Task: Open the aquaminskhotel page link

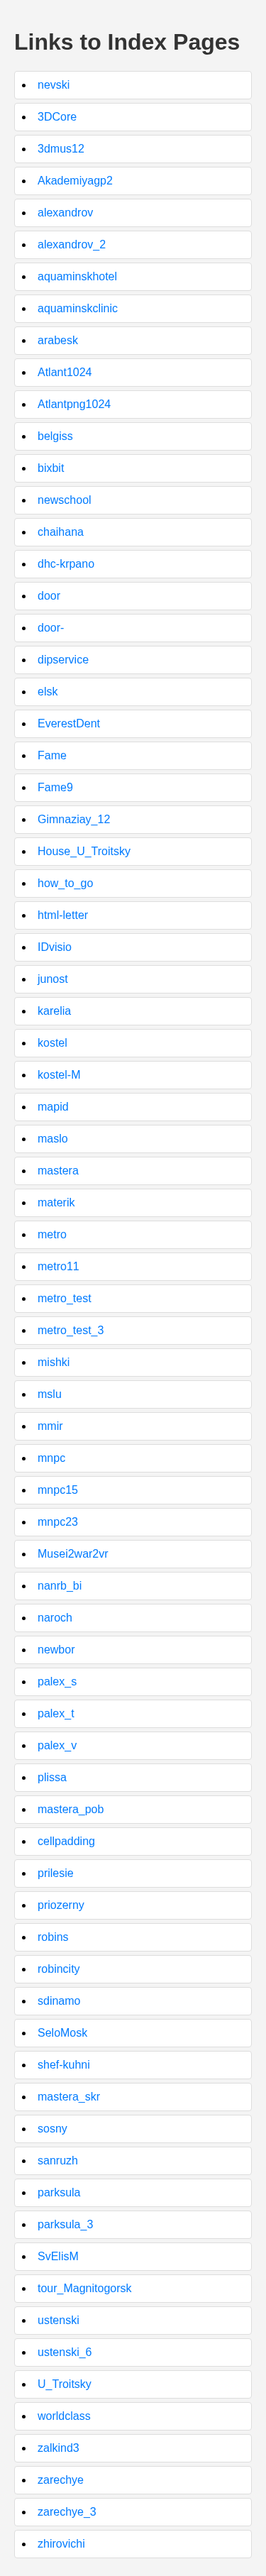Action: [x=77, y=276]
